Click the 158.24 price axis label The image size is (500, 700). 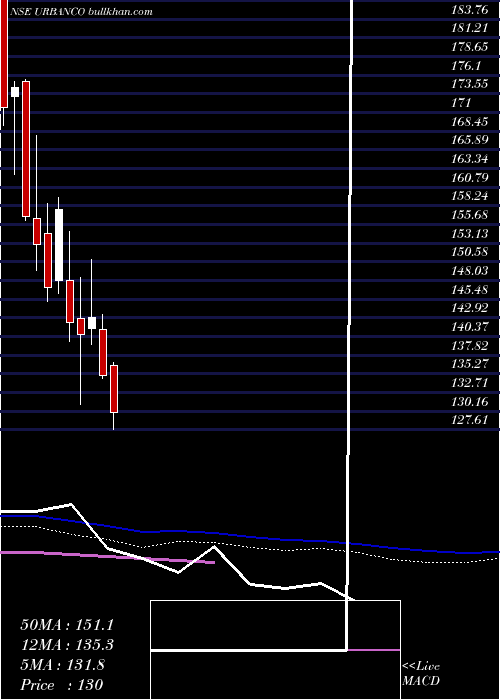tap(469, 196)
